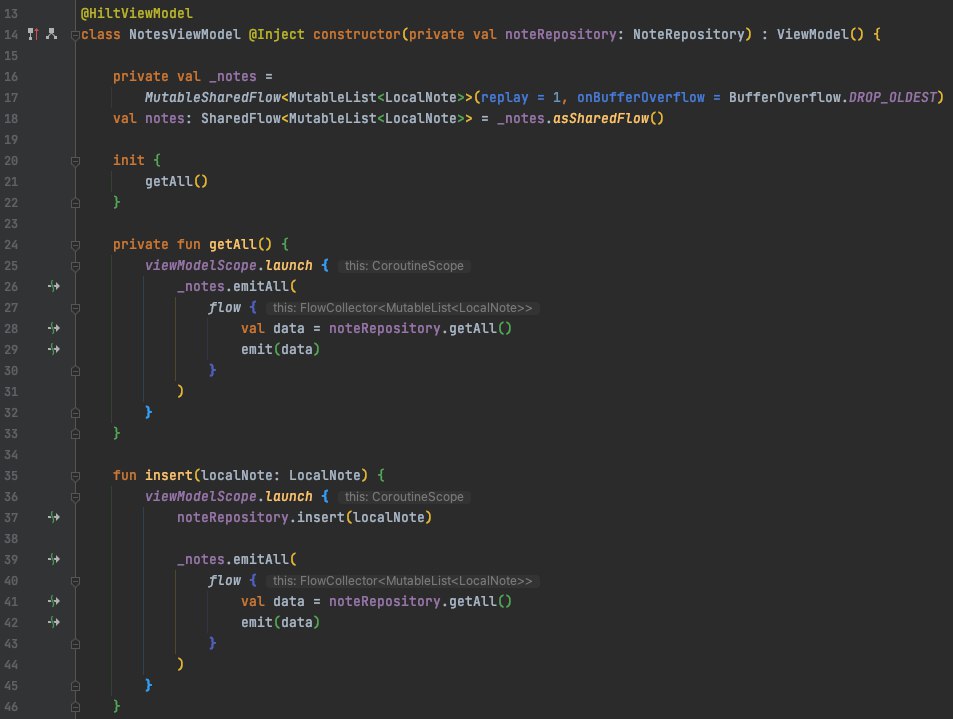Click _notes.emitAll( on line 26
The image size is (953, 719).
237,286
